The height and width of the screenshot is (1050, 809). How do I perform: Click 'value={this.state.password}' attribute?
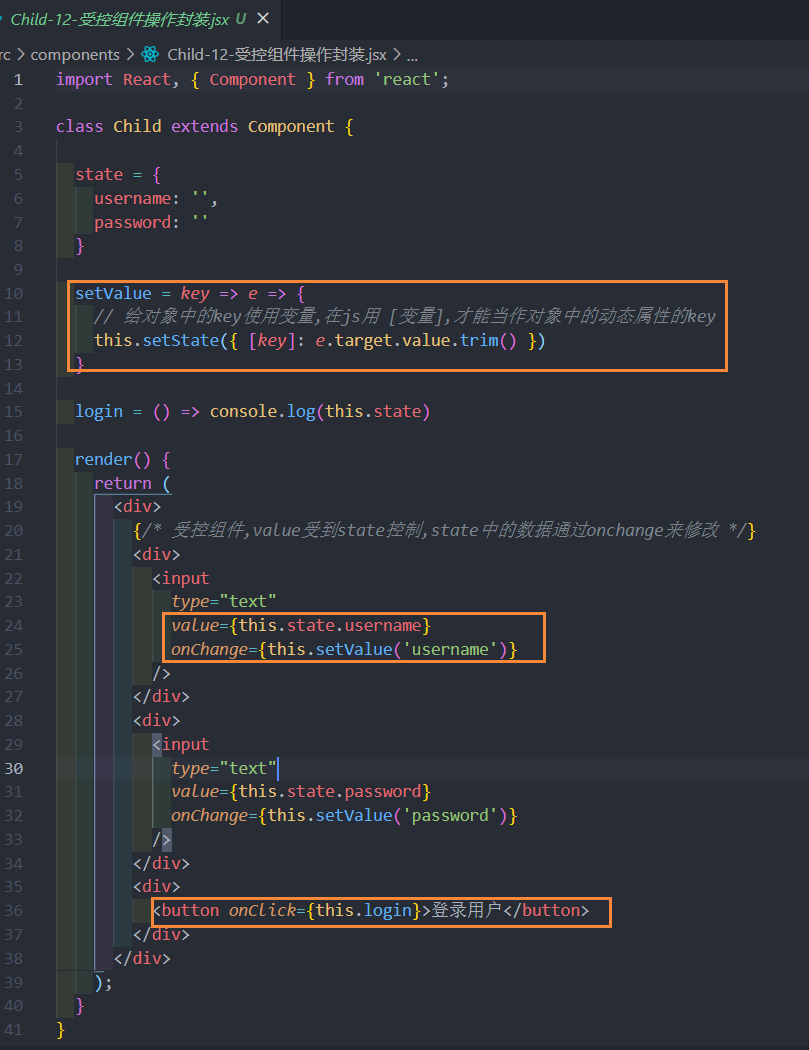click(301, 792)
